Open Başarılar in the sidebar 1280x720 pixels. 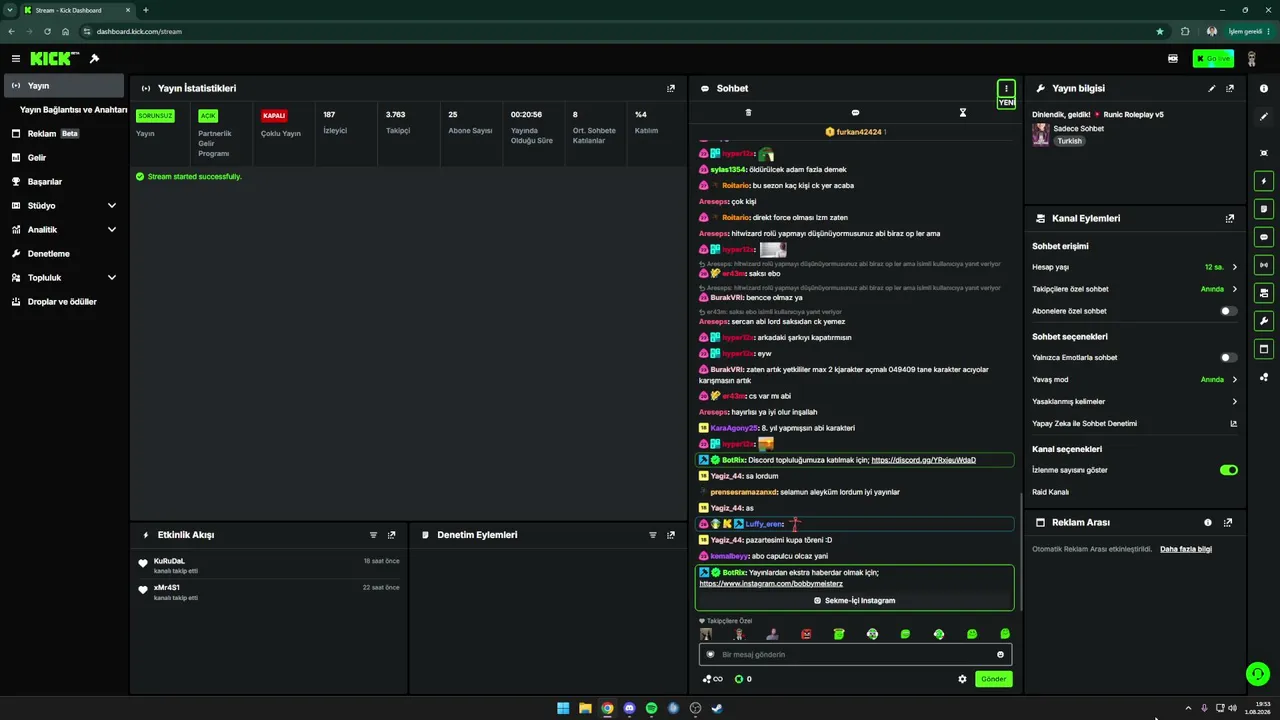pos(64,181)
